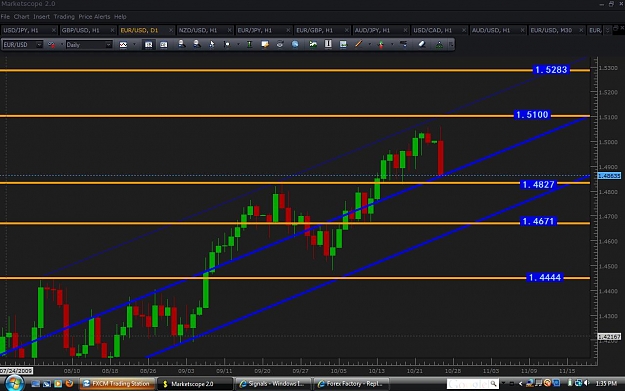Click the printer icon in toolbar
This screenshot has width=625, height=391.
point(280,45)
